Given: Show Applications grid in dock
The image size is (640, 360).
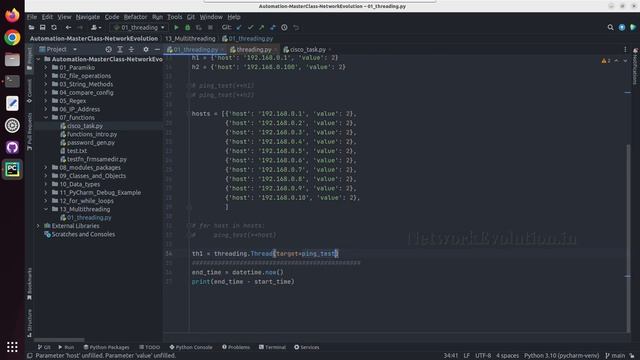Looking at the screenshot, I should click(x=12, y=347).
